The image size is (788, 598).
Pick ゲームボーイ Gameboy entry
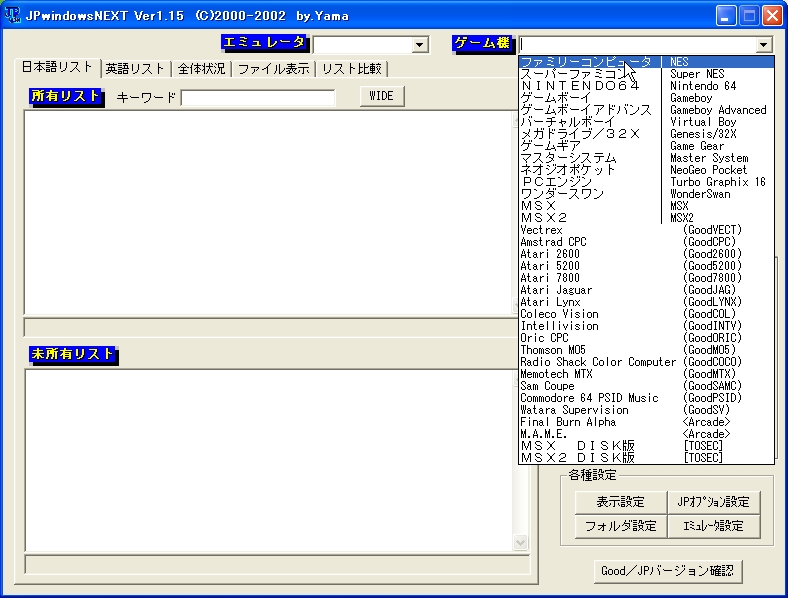[x=646, y=98]
